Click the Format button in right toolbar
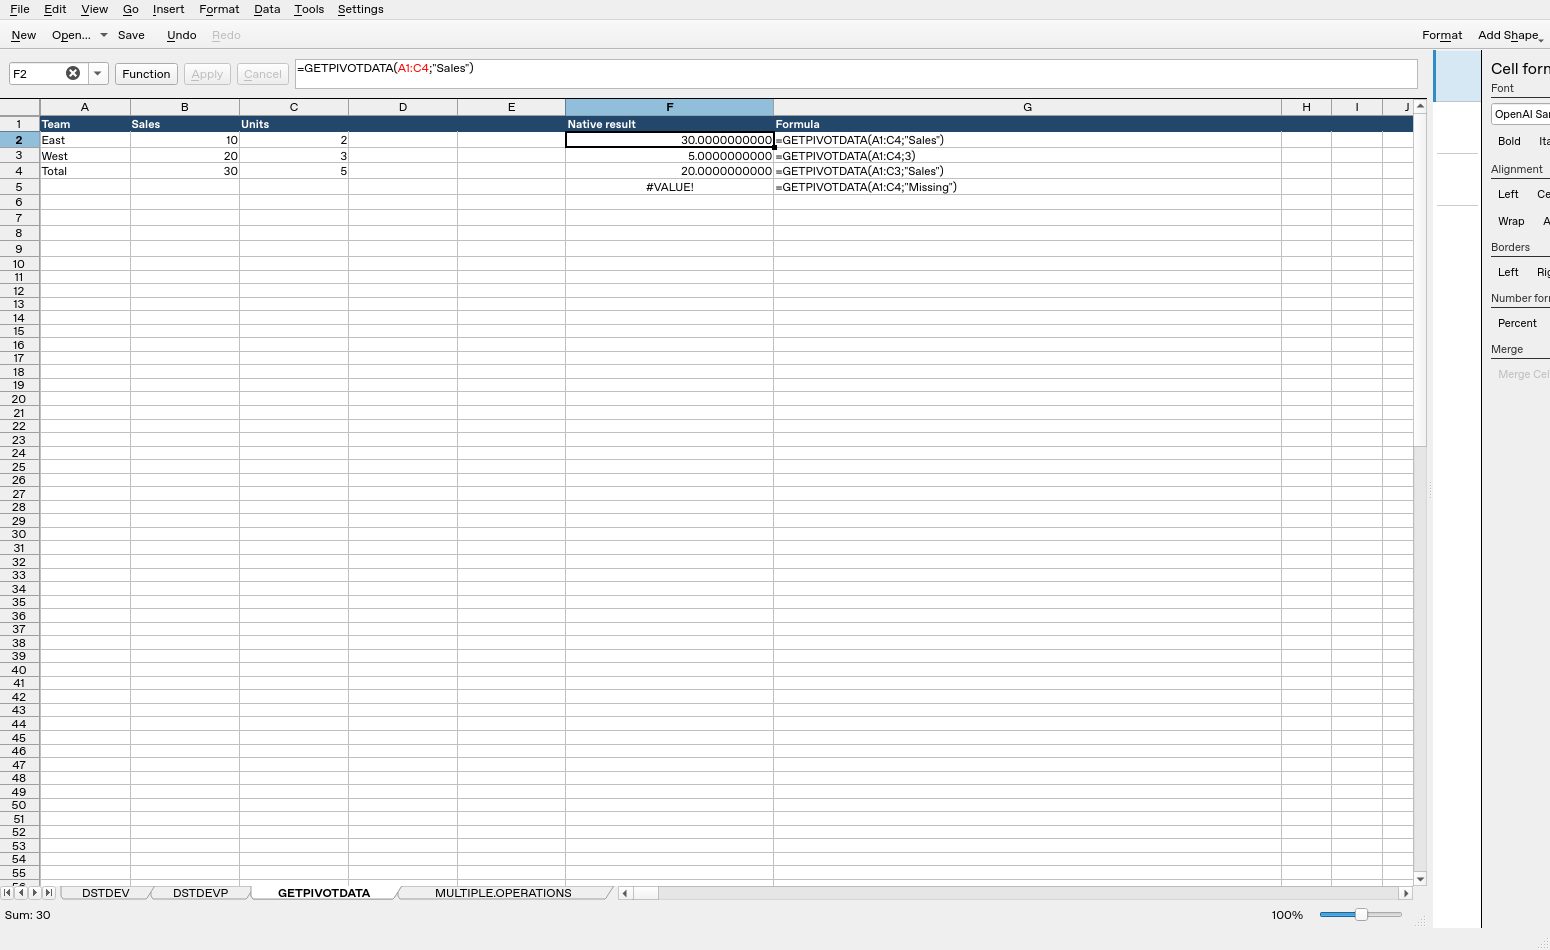Screen dimensions: 1550x950 tap(1442, 35)
